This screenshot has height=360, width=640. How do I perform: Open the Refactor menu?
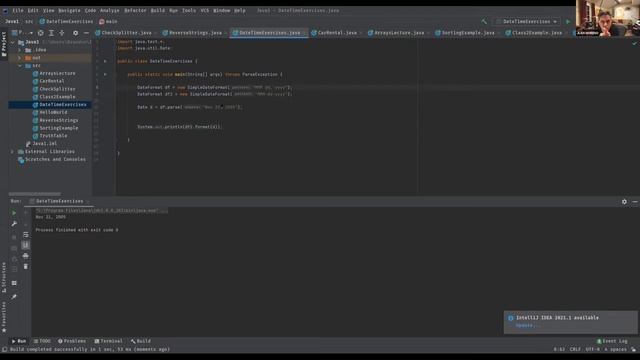click(x=135, y=11)
